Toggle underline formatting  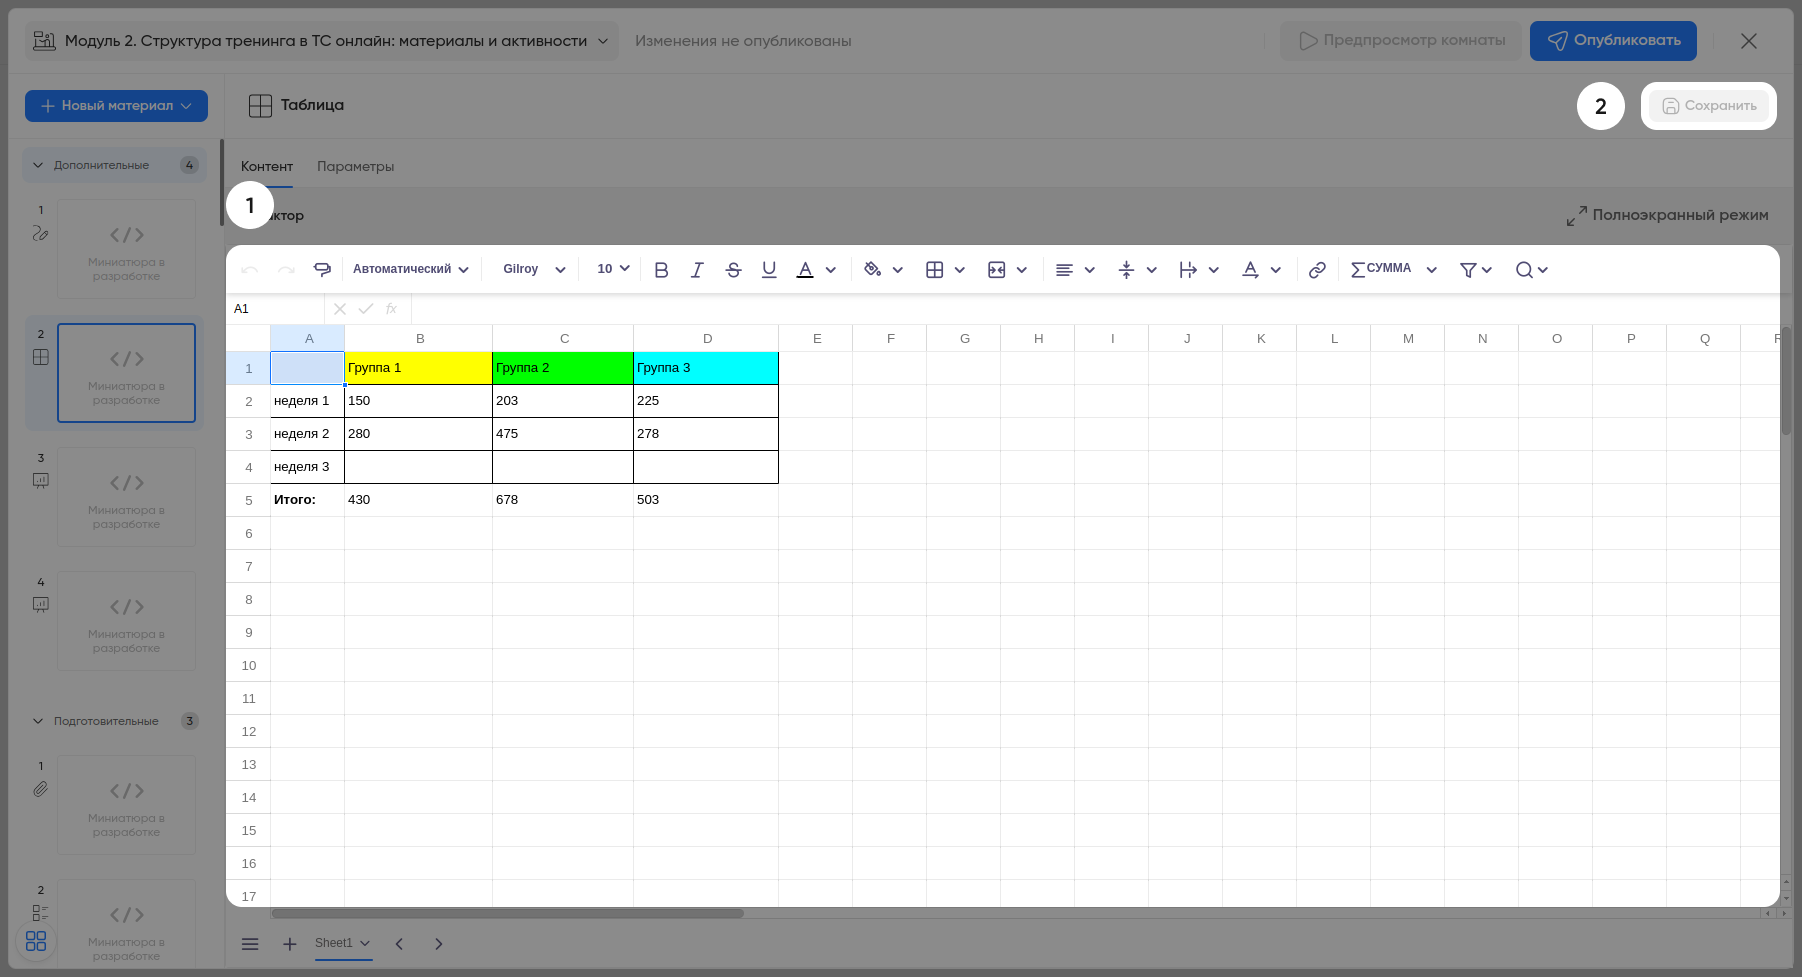(769, 270)
